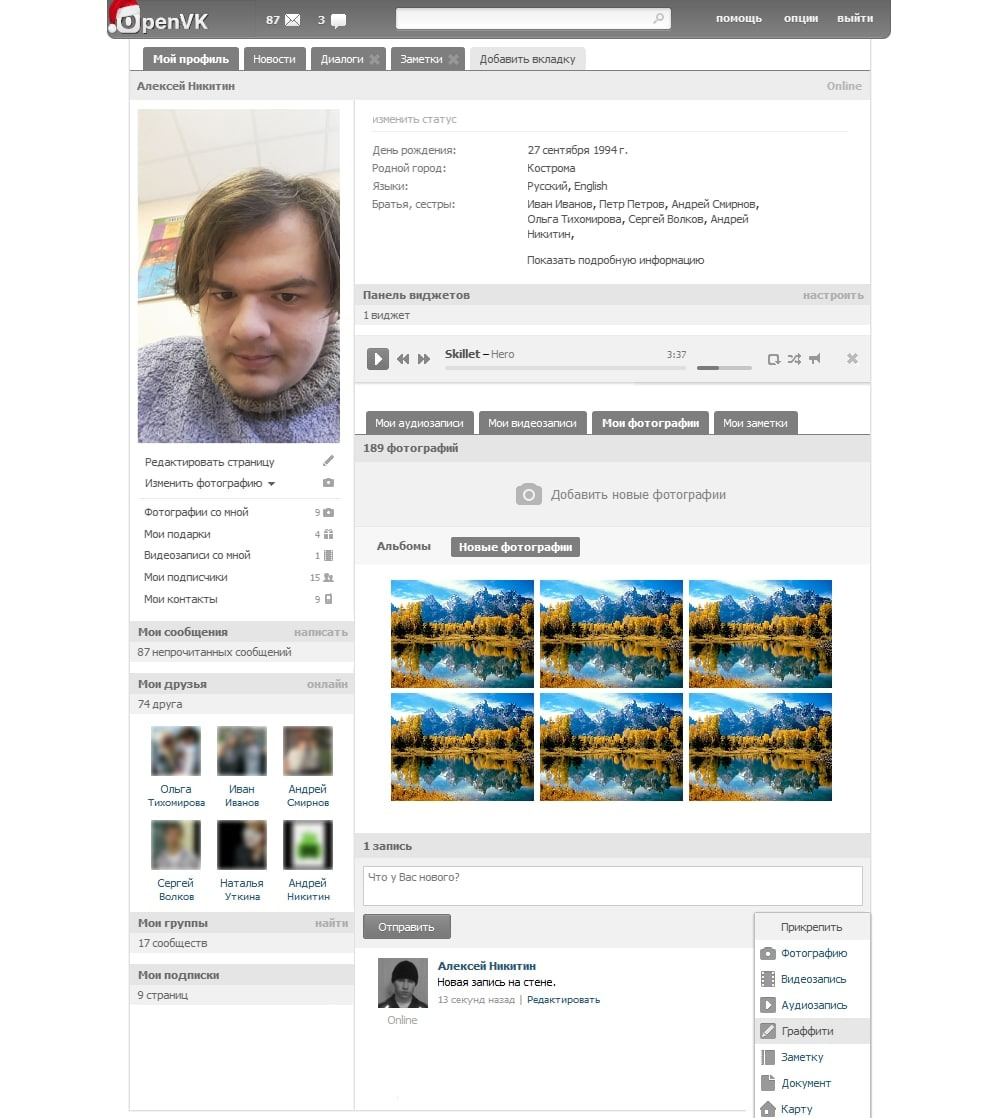Viewport: 991px width, 1118px height.
Task: Expand Изменить фотографию dropdown arrow
Action: pyautogui.click(x=272, y=484)
